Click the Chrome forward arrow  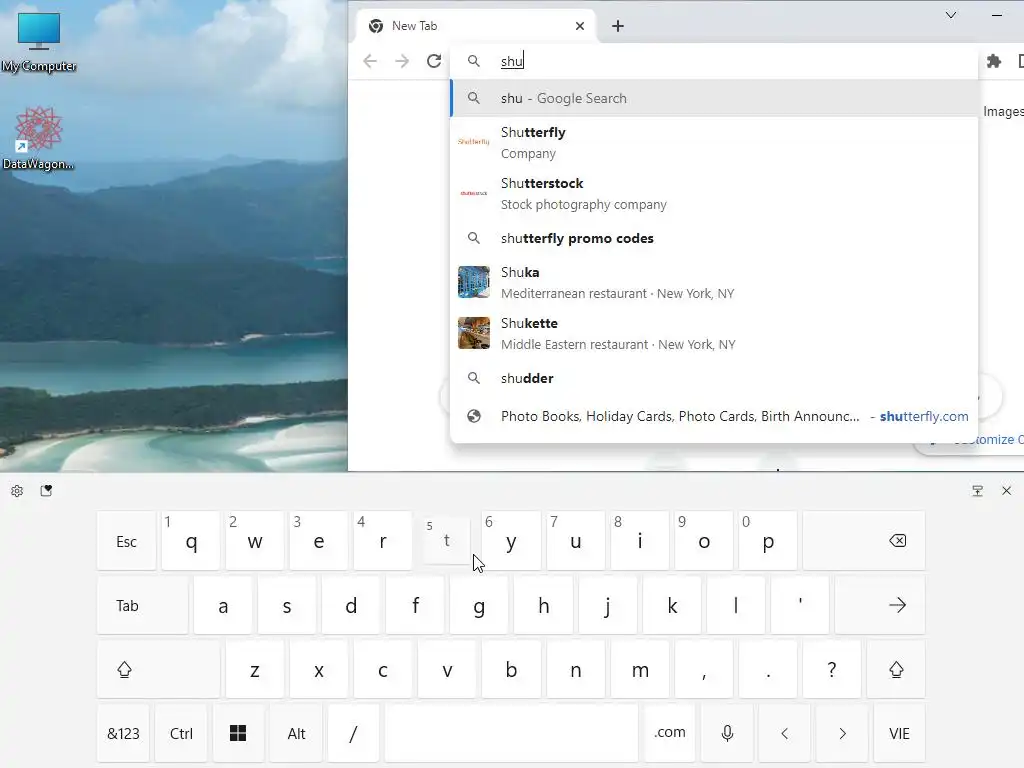[x=402, y=61]
